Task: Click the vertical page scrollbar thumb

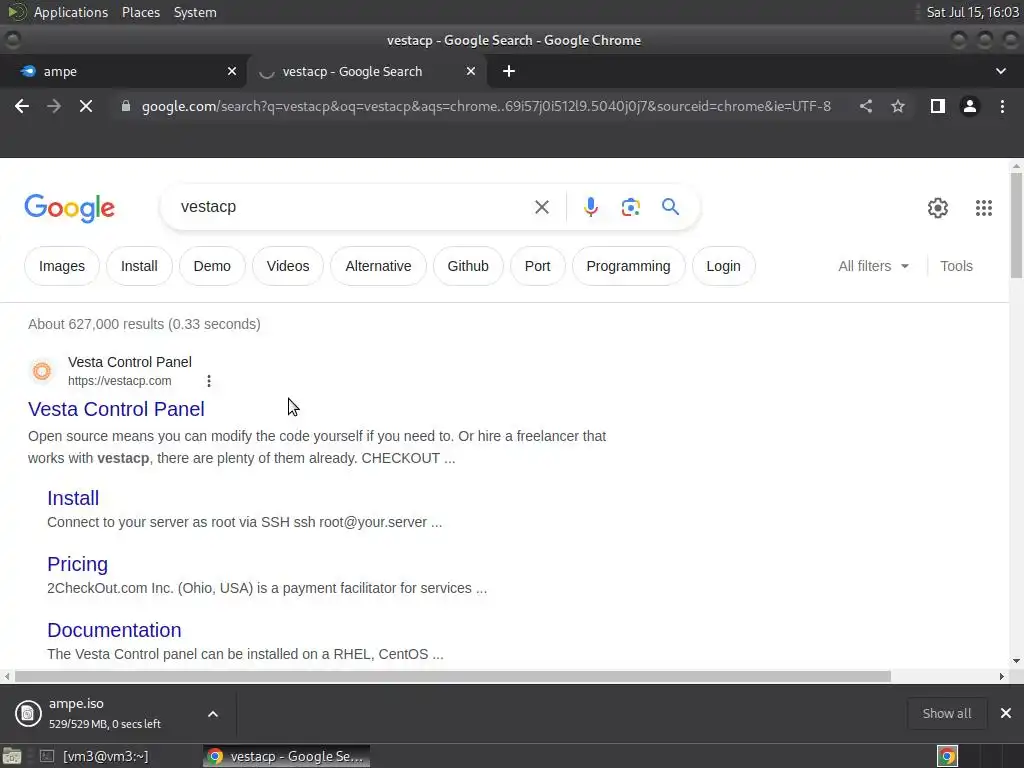Action: point(1016,225)
